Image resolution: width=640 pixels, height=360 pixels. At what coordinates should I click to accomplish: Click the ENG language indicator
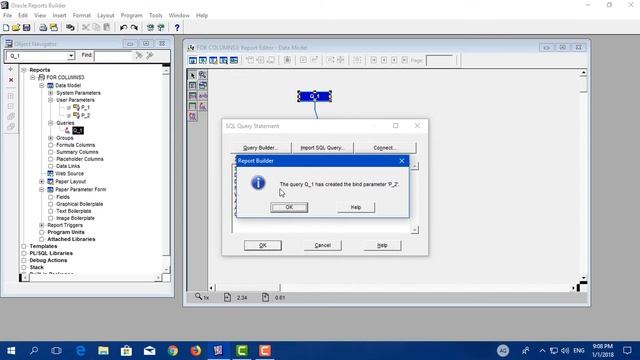tap(579, 351)
